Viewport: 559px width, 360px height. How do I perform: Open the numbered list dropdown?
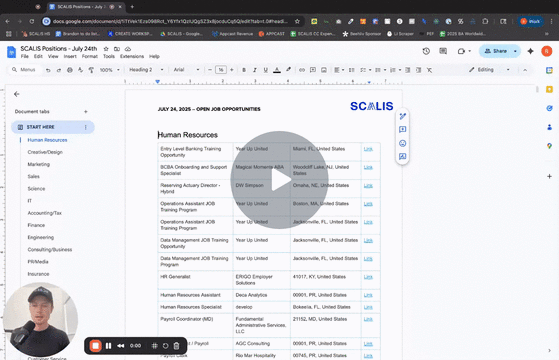[x=395, y=70]
